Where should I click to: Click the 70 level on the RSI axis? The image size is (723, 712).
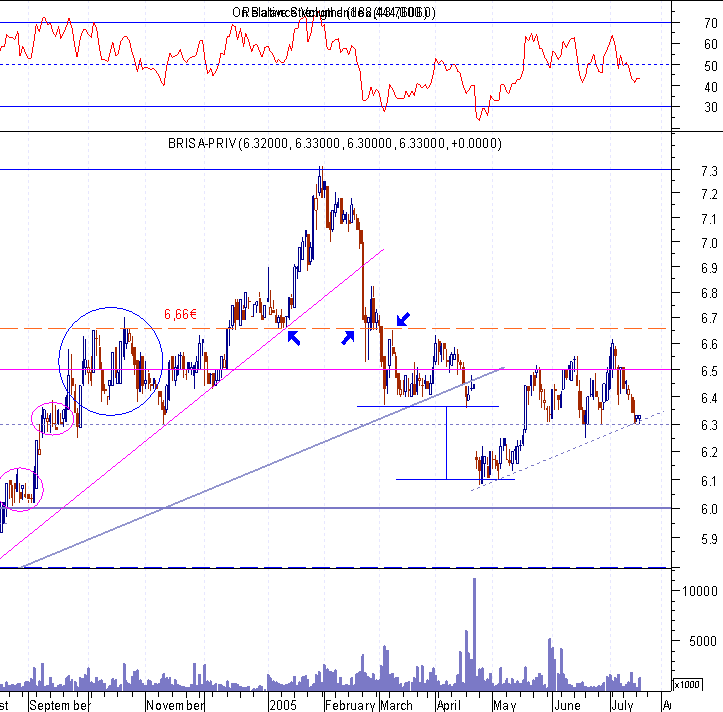click(x=711, y=23)
